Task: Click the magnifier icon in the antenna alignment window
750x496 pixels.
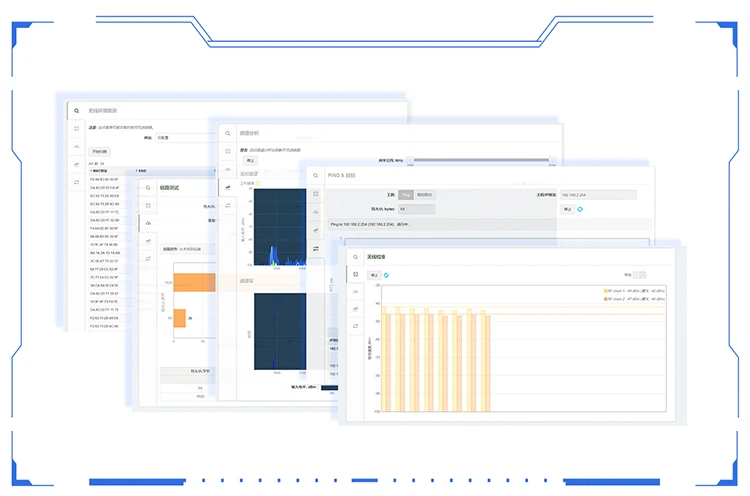Action: pyautogui.click(x=355, y=257)
